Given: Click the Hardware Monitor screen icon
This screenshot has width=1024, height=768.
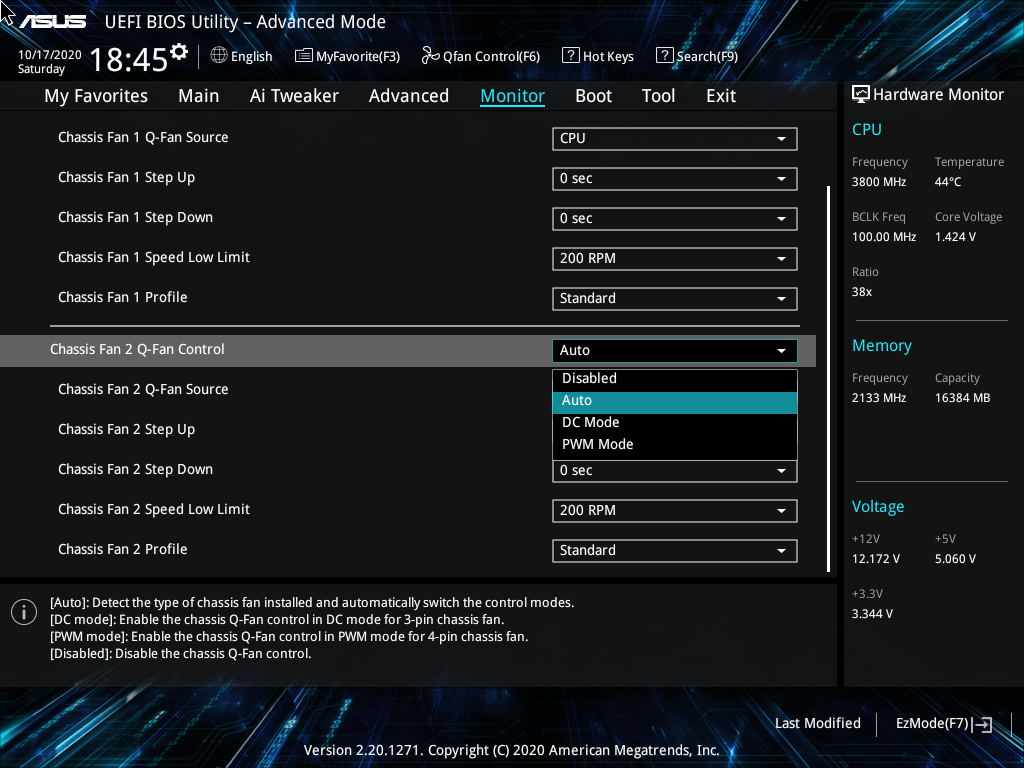Looking at the screenshot, I should point(861,95).
